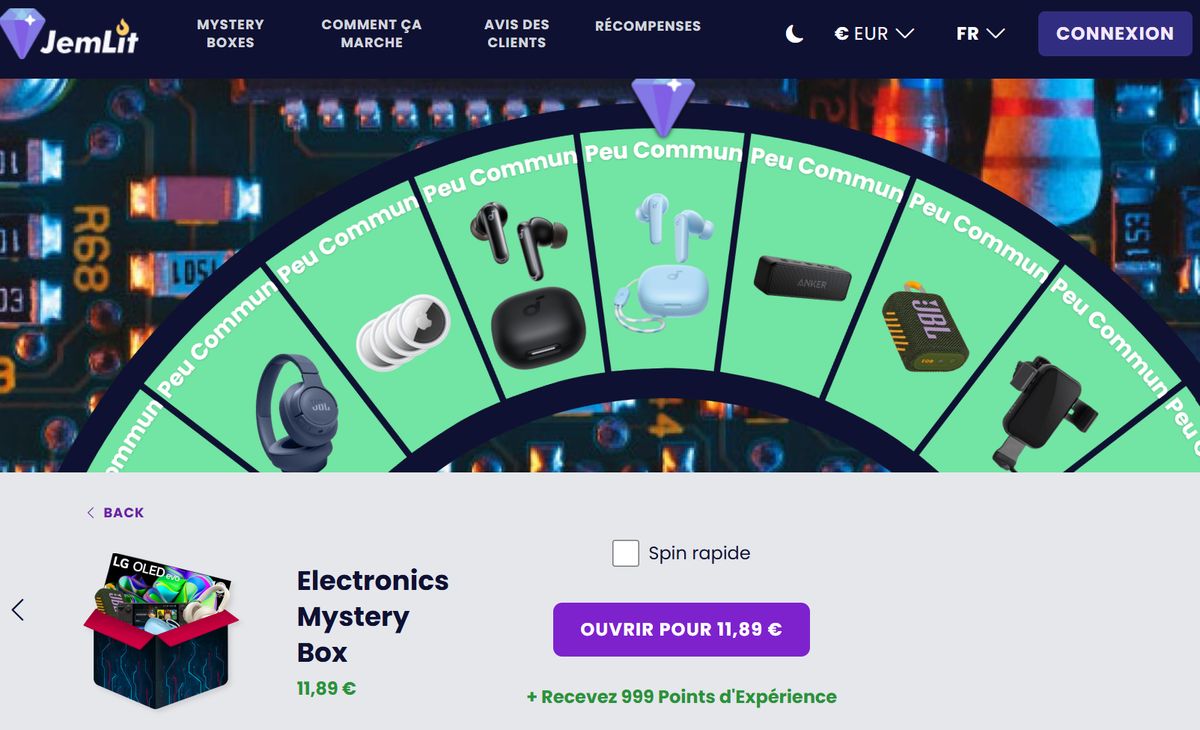The width and height of the screenshot is (1200, 730).
Task: Click the Apple AirTag four-pack prize
Action: click(403, 329)
